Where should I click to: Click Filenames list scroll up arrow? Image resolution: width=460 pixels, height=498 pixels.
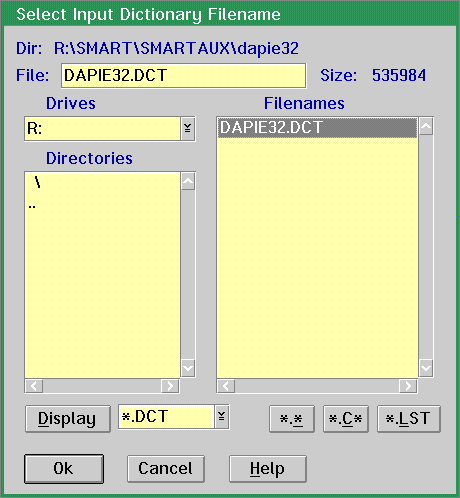pos(426,127)
